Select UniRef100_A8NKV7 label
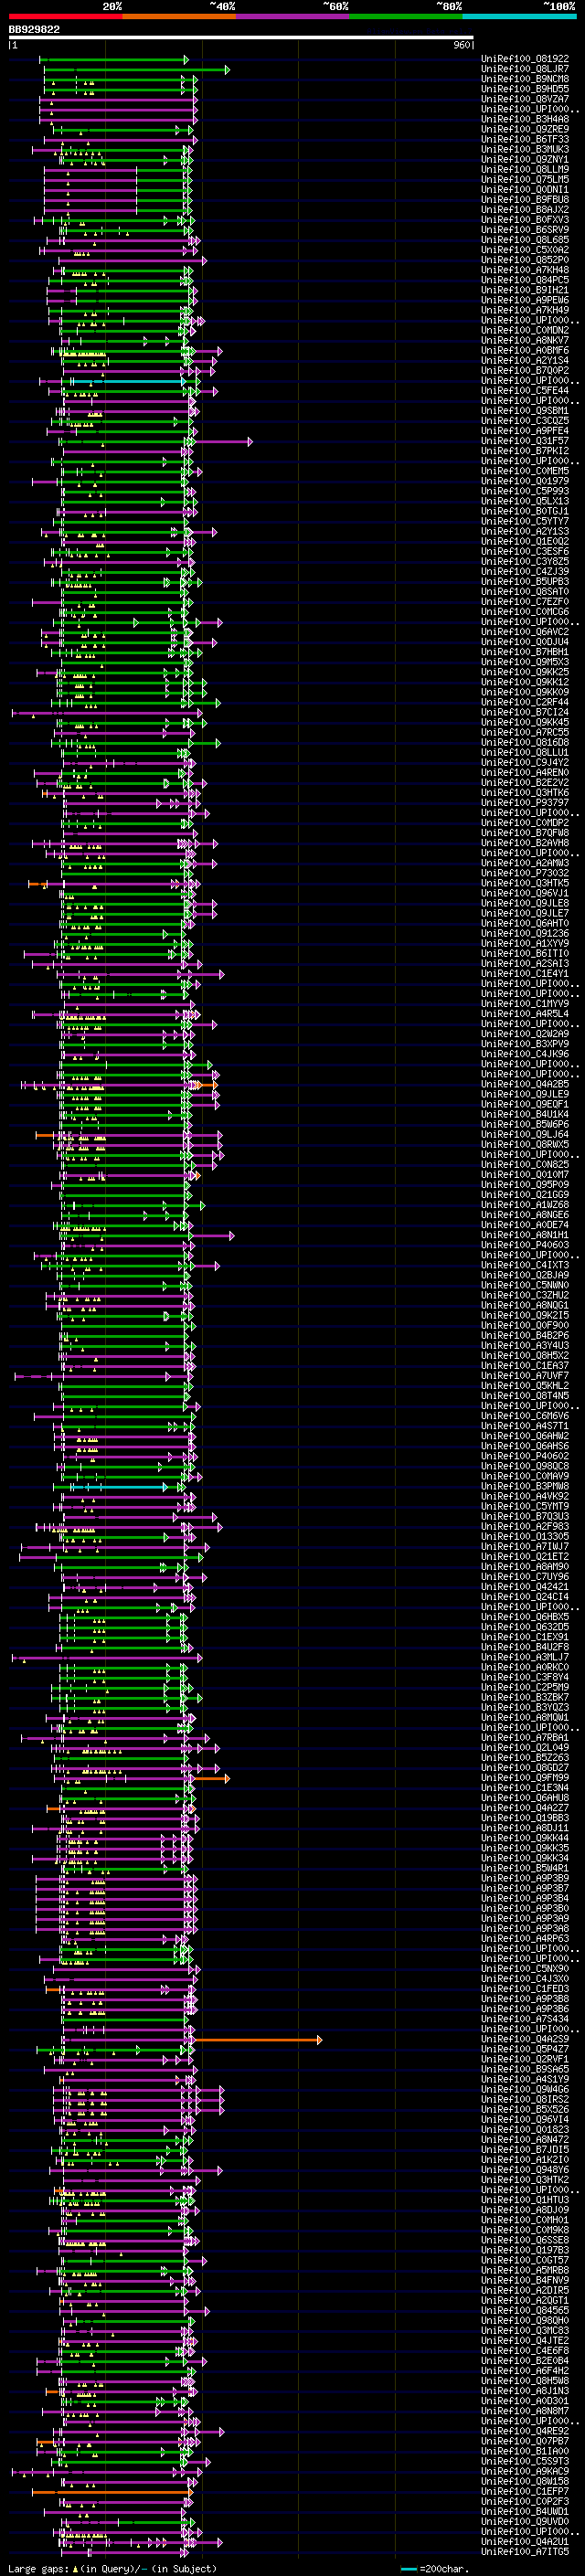The height and width of the screenshot is (2576, 585). [x=525, y=340]
